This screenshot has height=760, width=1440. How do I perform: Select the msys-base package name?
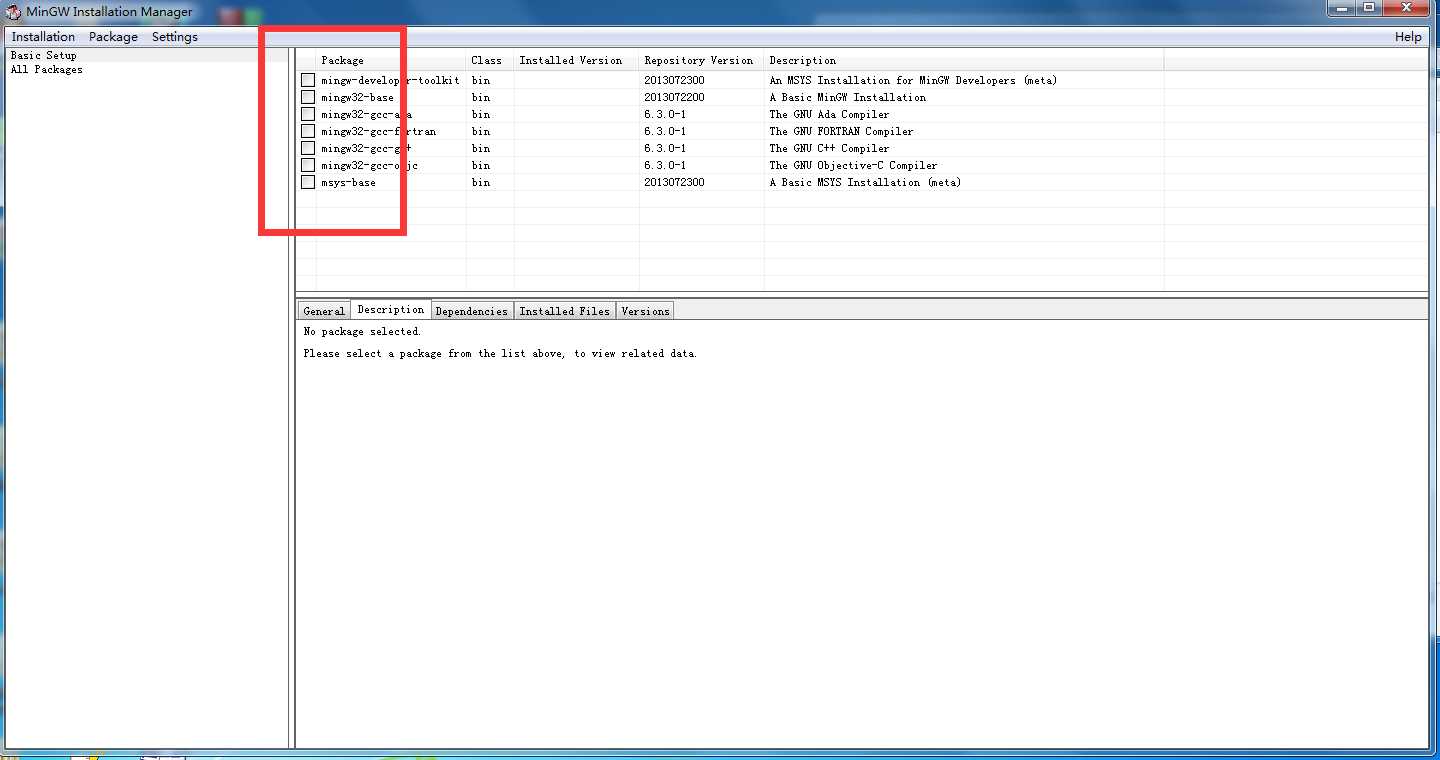[x=348, y=182]
